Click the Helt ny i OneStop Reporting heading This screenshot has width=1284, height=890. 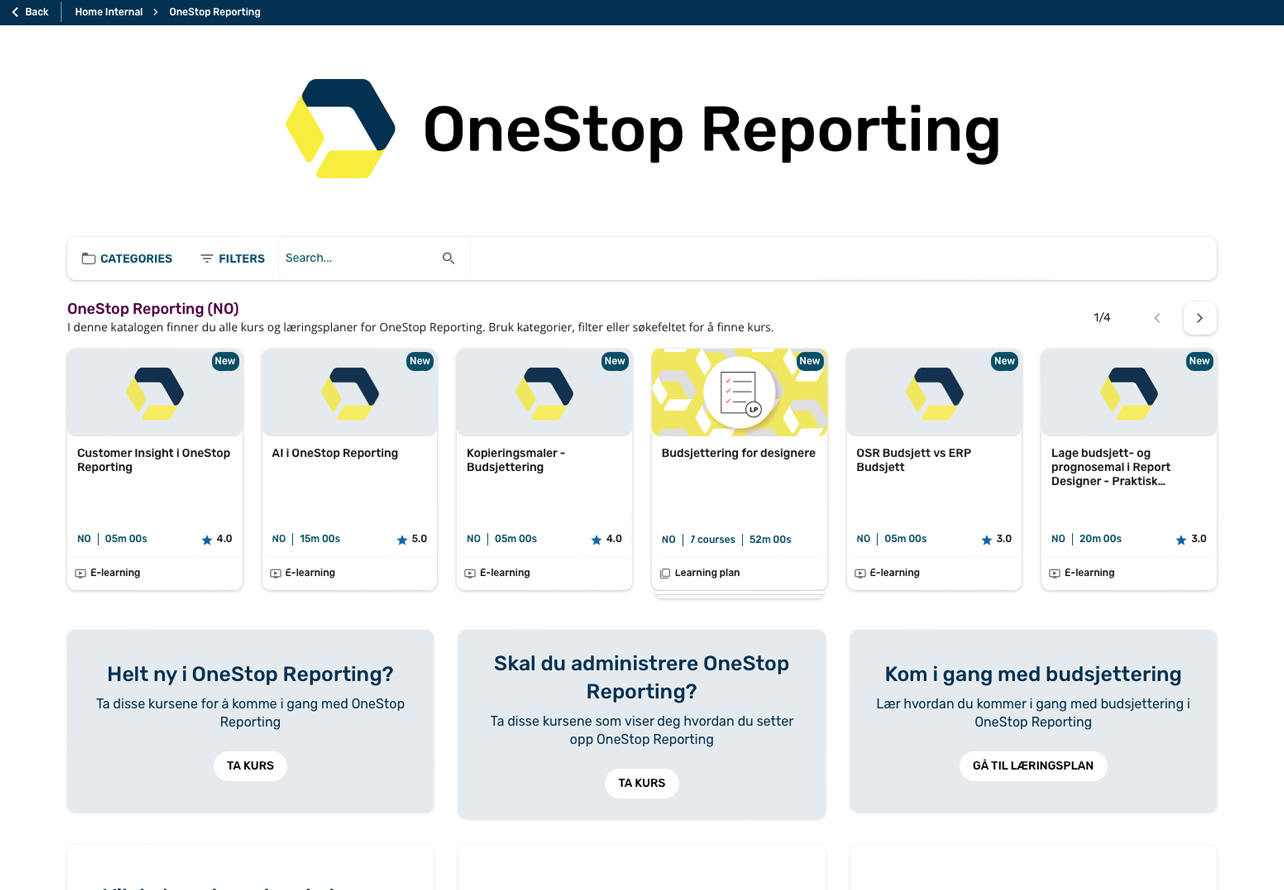[250, 674]
